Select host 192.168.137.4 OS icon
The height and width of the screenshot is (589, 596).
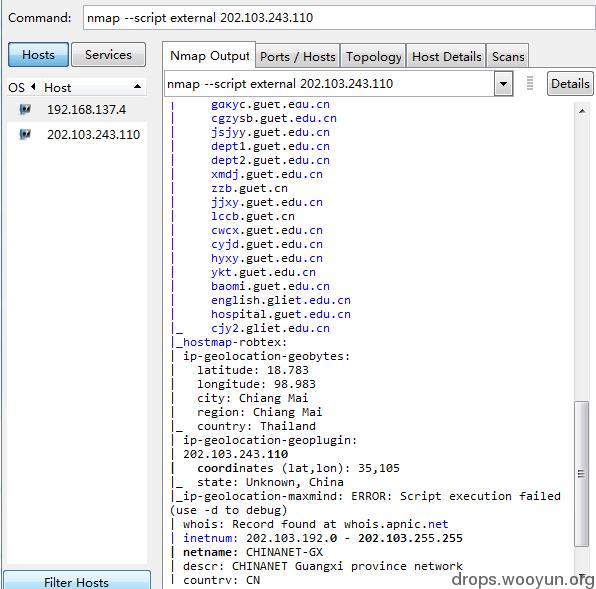25,109
